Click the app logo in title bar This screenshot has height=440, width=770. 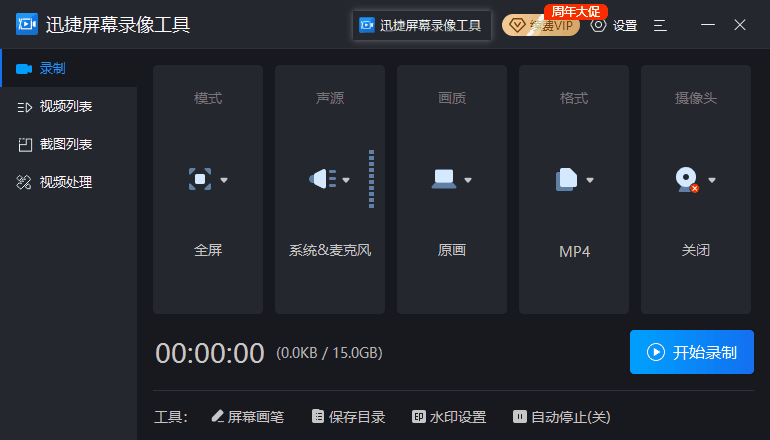pyautogui.click(x=27, y=24)
